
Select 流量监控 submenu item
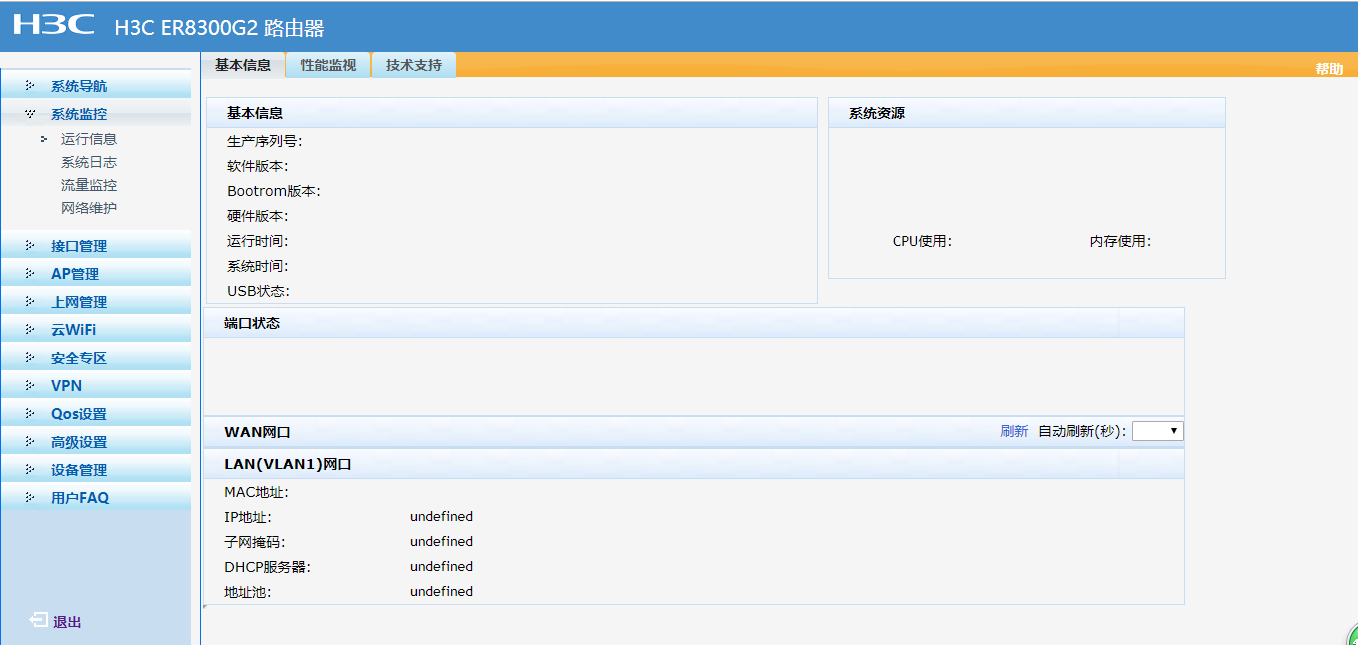click(x=89, y=185)
